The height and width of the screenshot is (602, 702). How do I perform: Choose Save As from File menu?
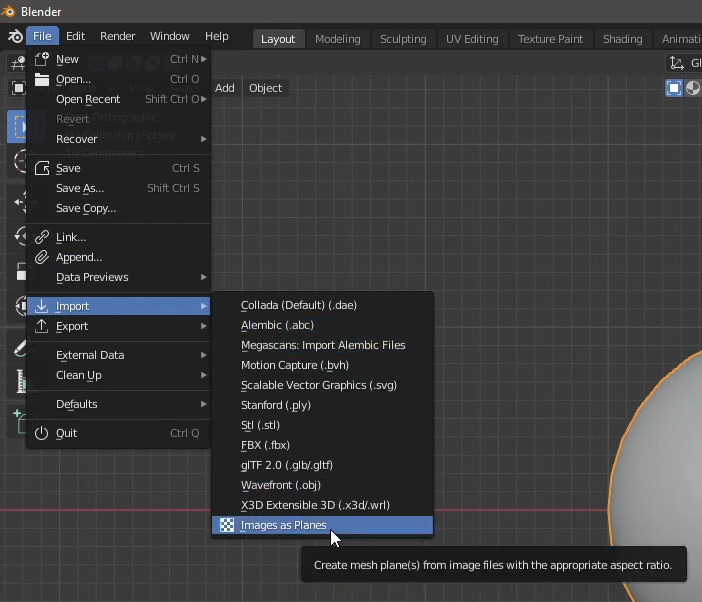[119, 188]
